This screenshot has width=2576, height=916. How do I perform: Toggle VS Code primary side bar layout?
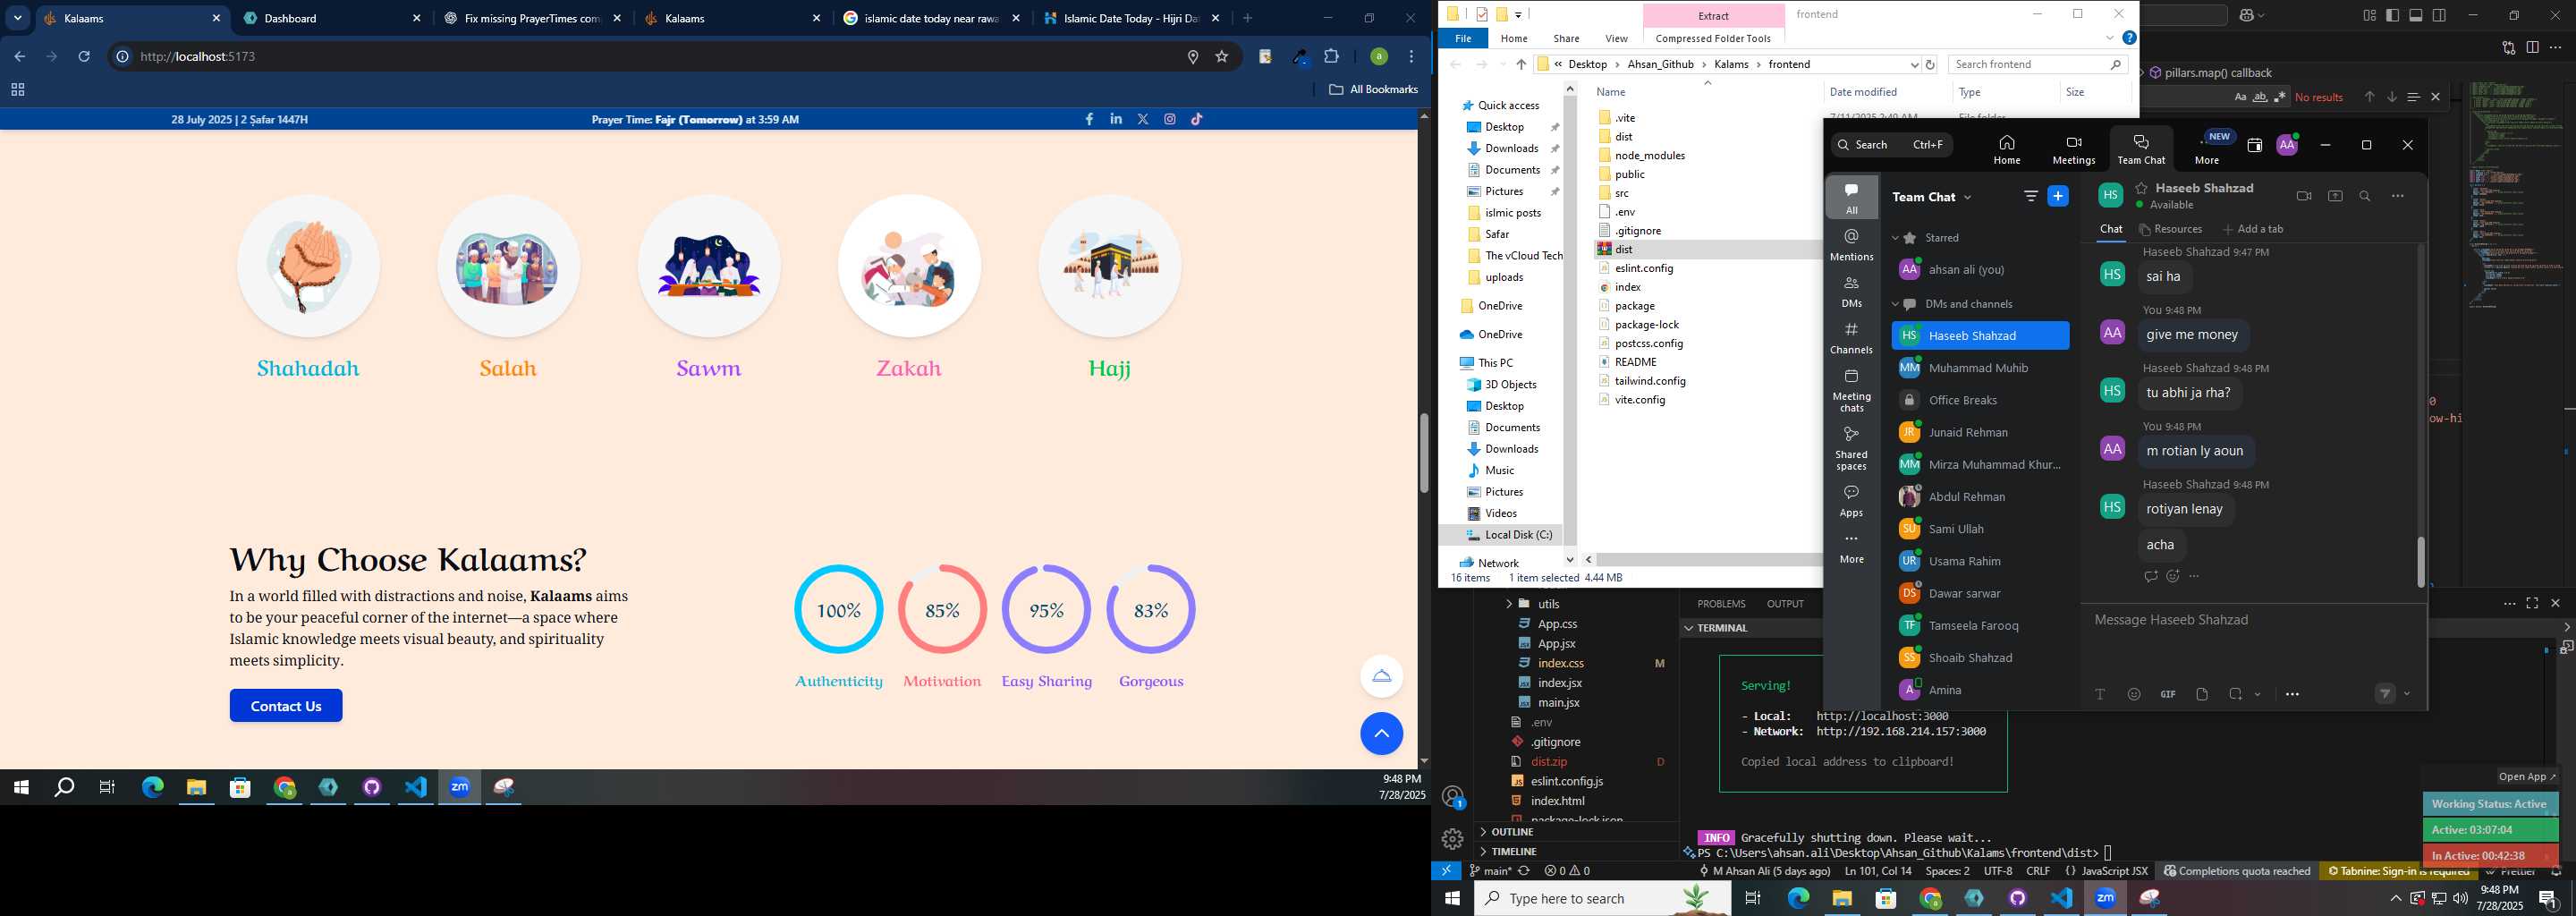pyautogui.click(x=2392, y=15)
